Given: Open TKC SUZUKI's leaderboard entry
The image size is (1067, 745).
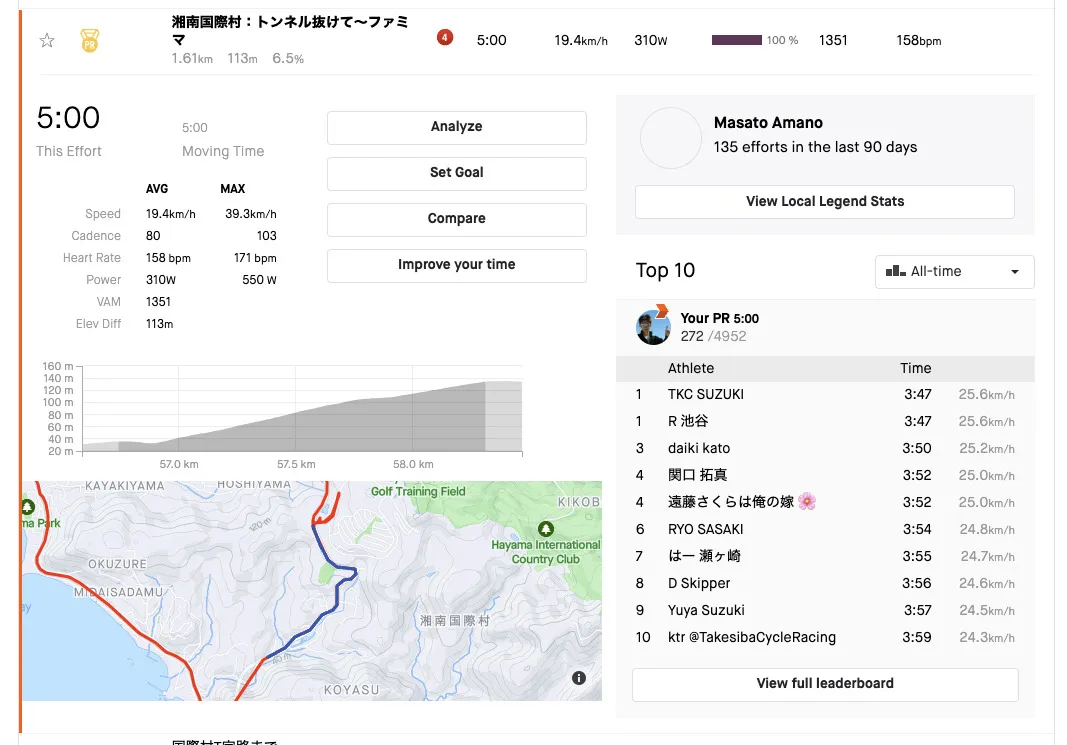Looking at the screenshot, I should pos(705,395).
